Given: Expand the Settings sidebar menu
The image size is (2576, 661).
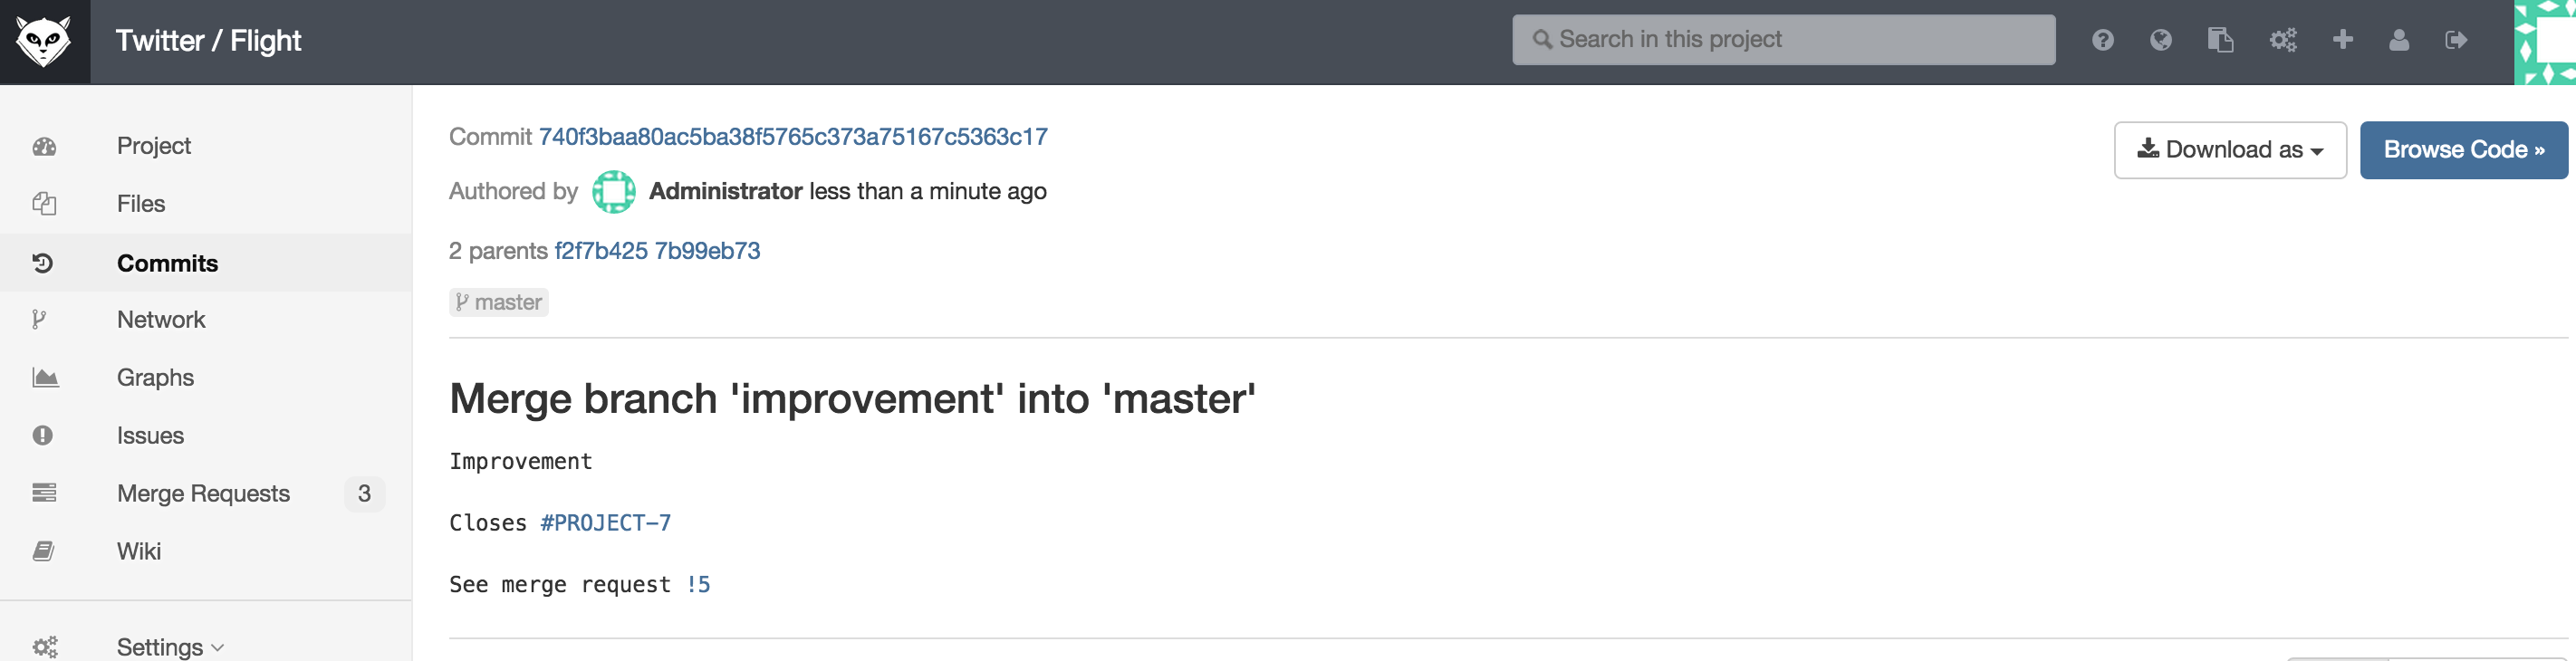Looking at the screenshot, I should tap(169, 646).
